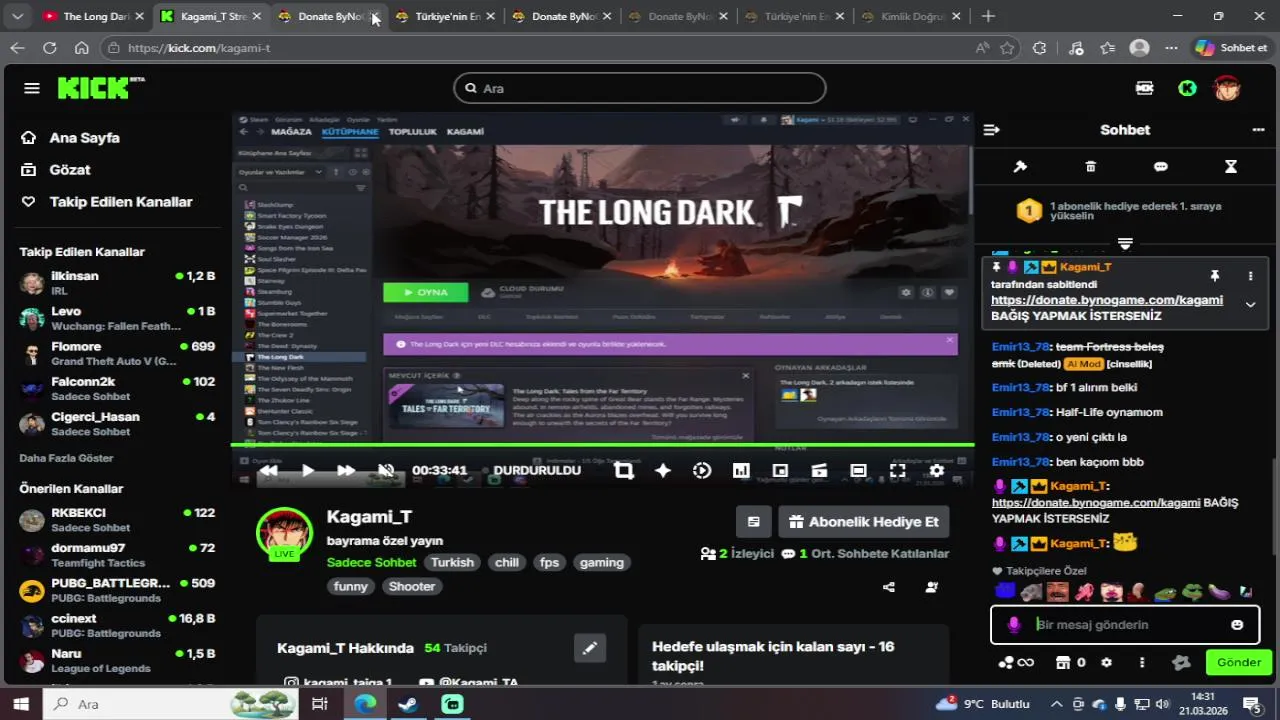Click the crop clip icon in player
Screen dimensions: 1280x720
click(624, 470)
